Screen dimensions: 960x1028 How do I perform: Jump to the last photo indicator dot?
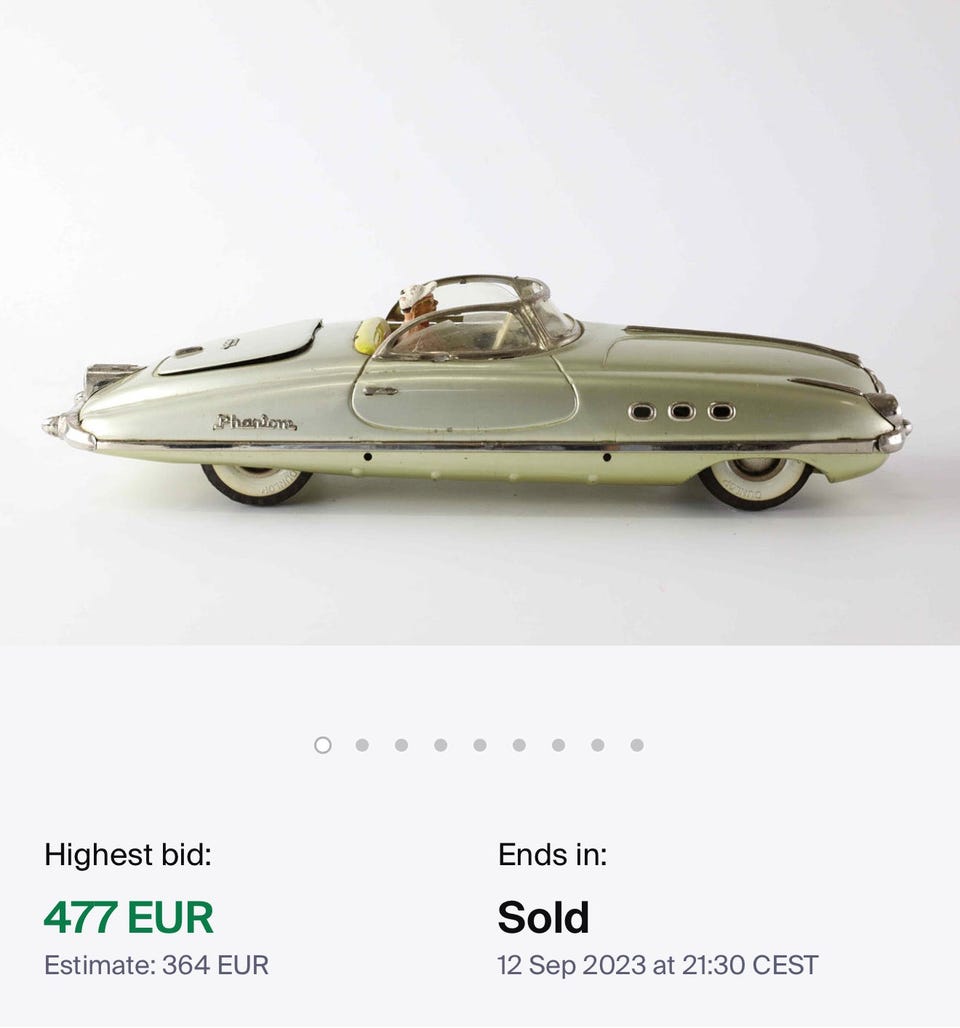coord(637,745)
